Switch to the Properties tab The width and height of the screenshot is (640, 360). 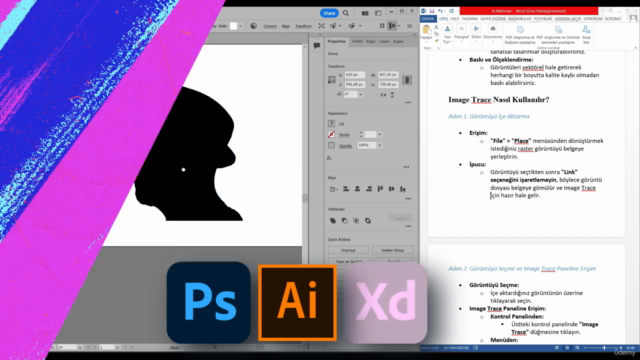pyautogui.click(x=337, y=41)
